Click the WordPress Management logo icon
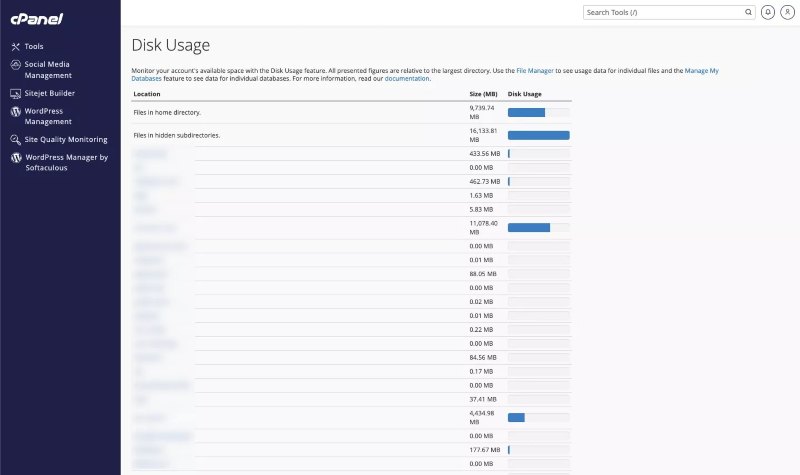Screen dimensions: 800x475 (16, 111)
